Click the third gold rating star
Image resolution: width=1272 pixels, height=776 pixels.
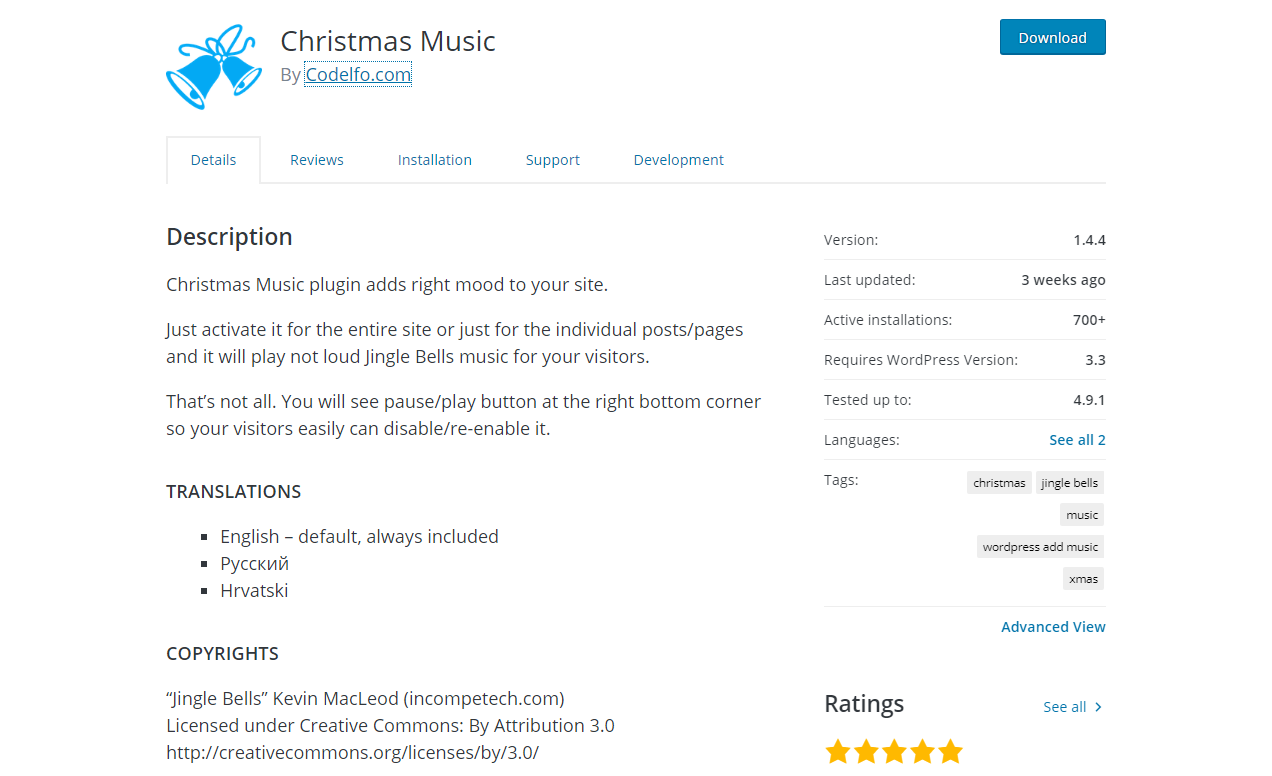(x=894, y=752)
